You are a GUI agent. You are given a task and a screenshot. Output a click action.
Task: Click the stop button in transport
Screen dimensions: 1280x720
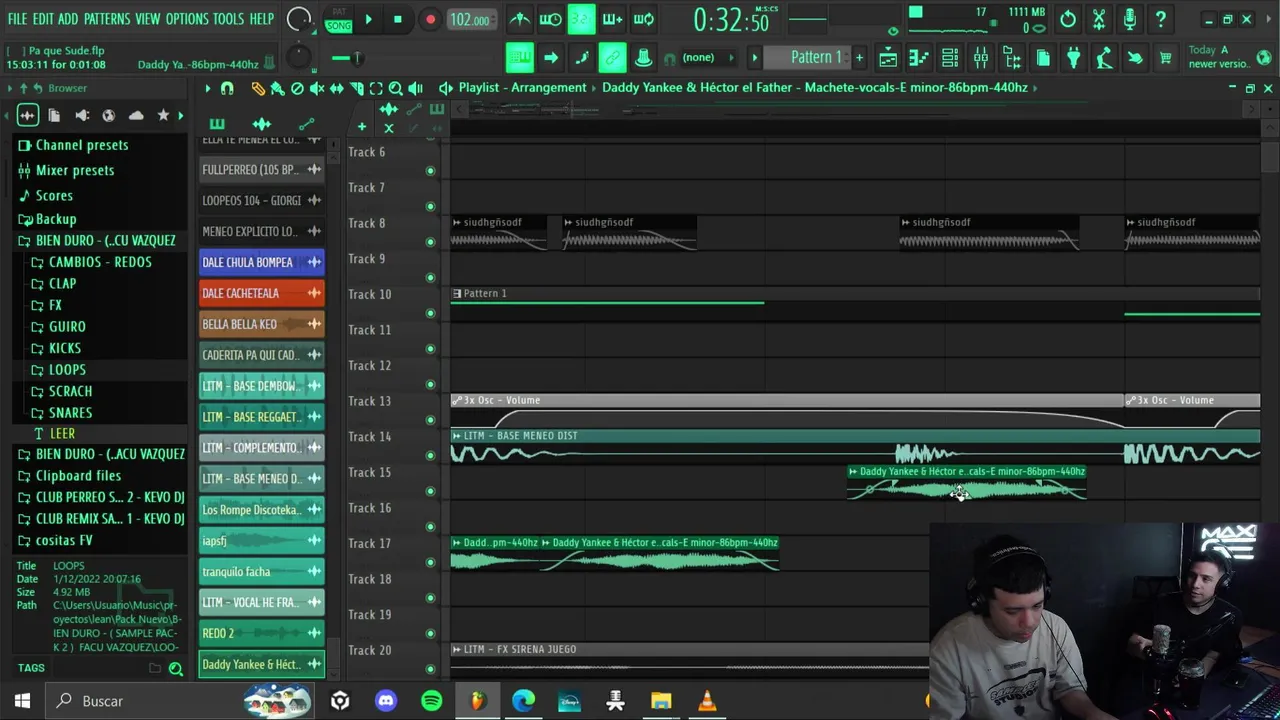tap(398, 19)
